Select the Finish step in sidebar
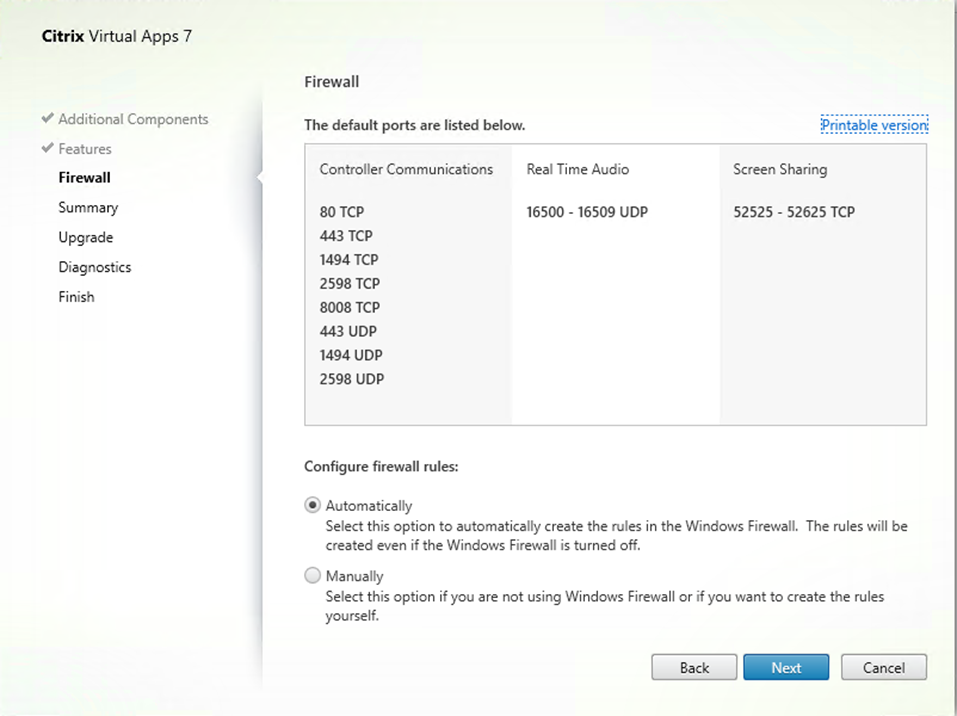The width and height of the screenshot is (957, 716). (x=76, y=297)
